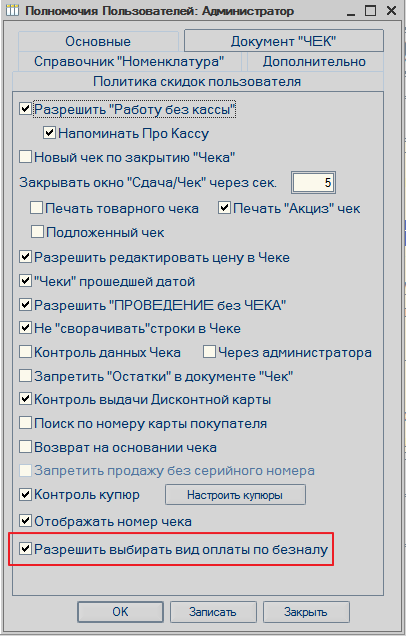406x636 pixels.
Task: Switch to the Основные tab
Action: click(x=98, y=41)
